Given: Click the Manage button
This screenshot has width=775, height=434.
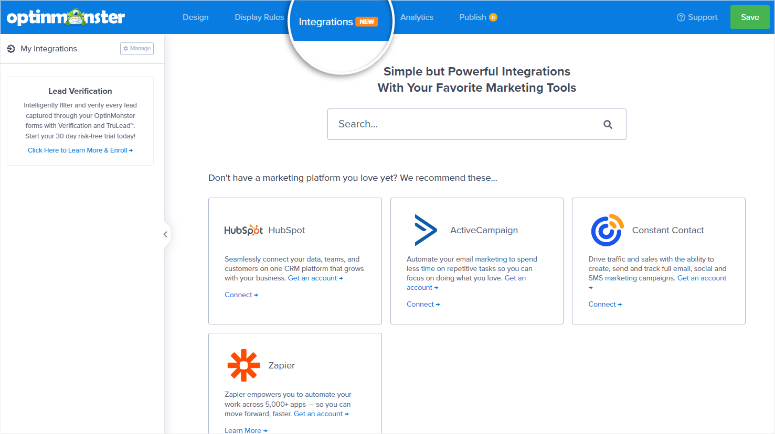Looking at the screenshot, I should [x=137, y=48].
